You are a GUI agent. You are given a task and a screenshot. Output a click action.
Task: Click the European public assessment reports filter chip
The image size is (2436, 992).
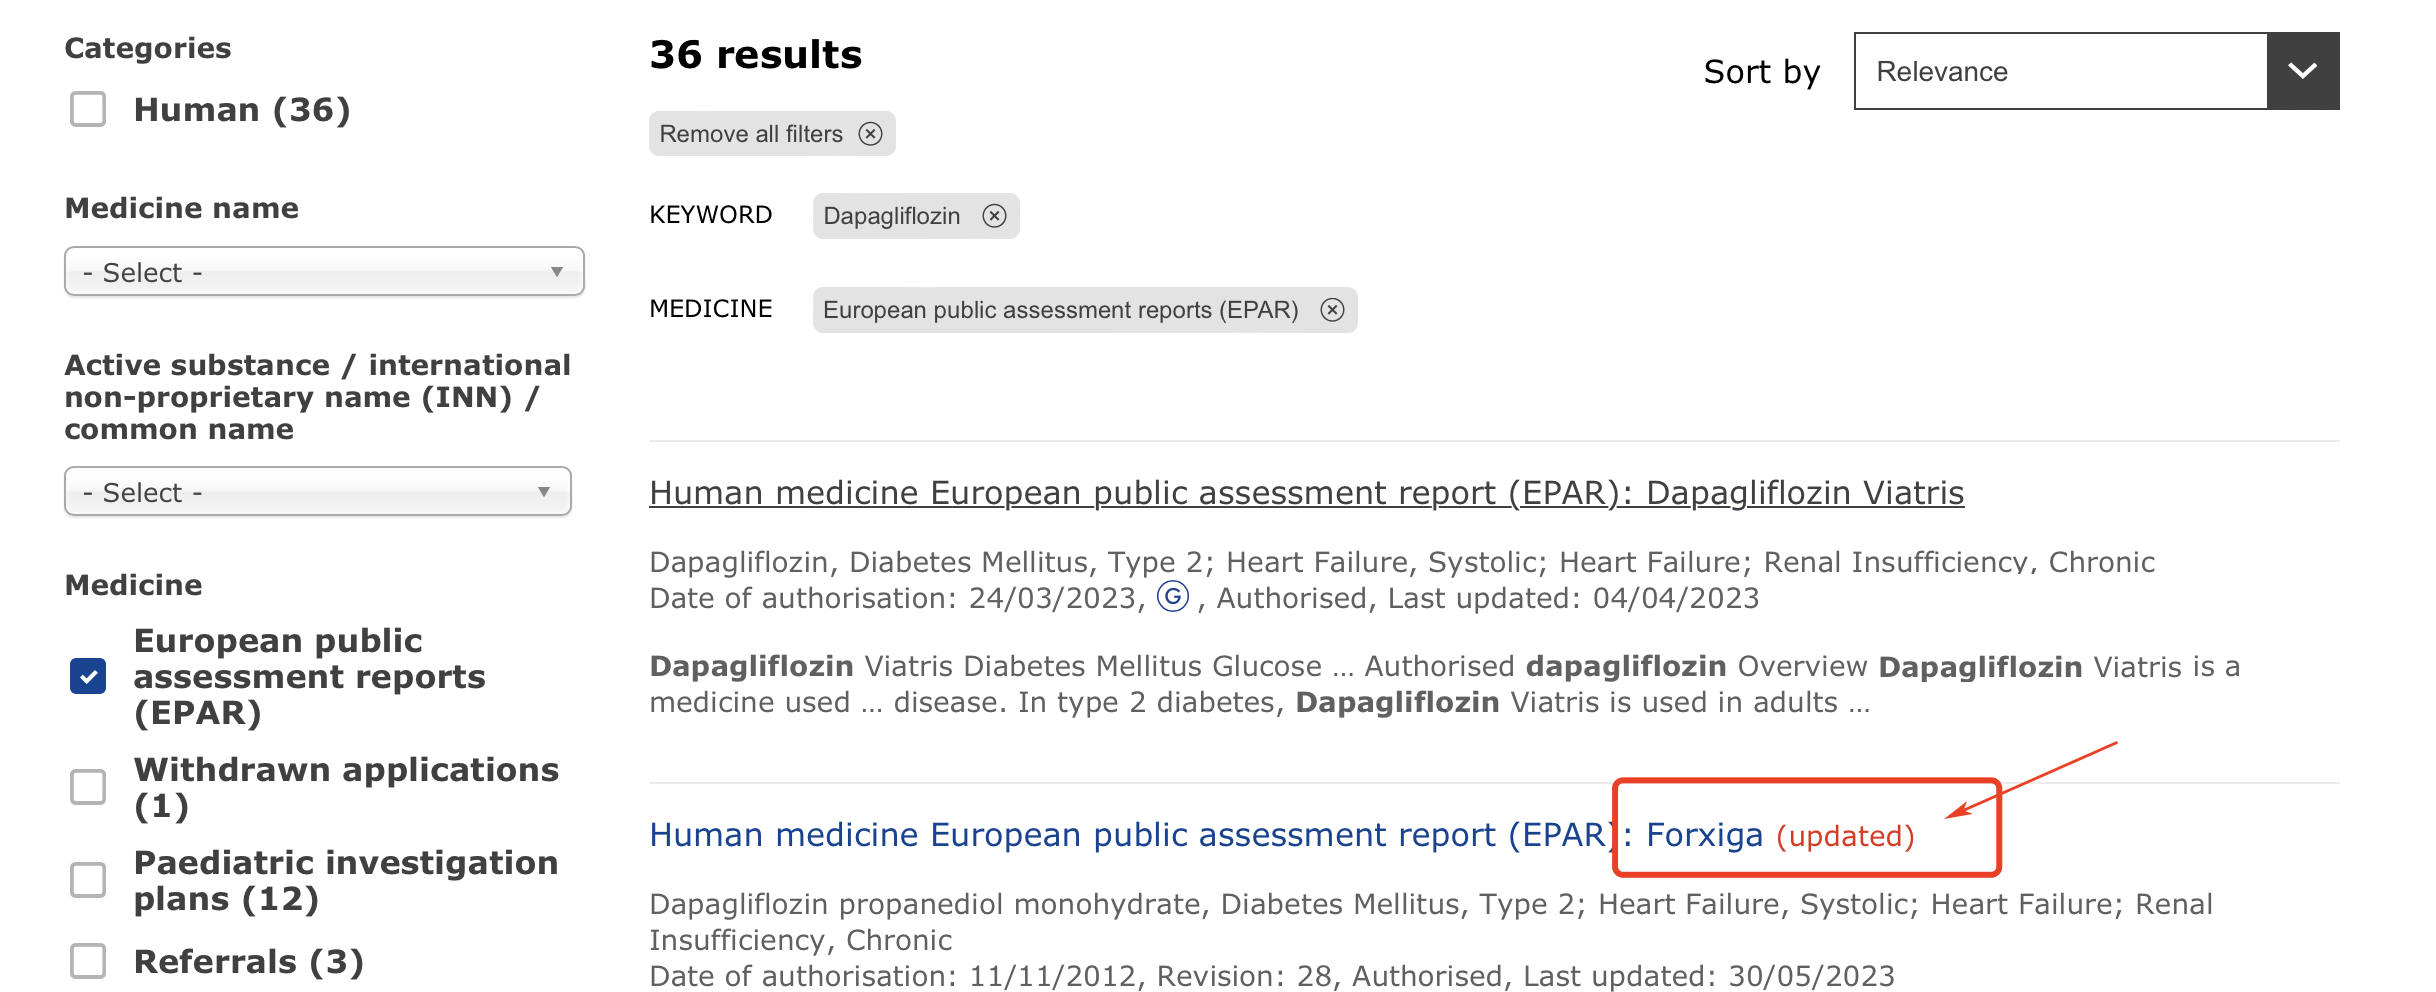(x=1060, y=310)
